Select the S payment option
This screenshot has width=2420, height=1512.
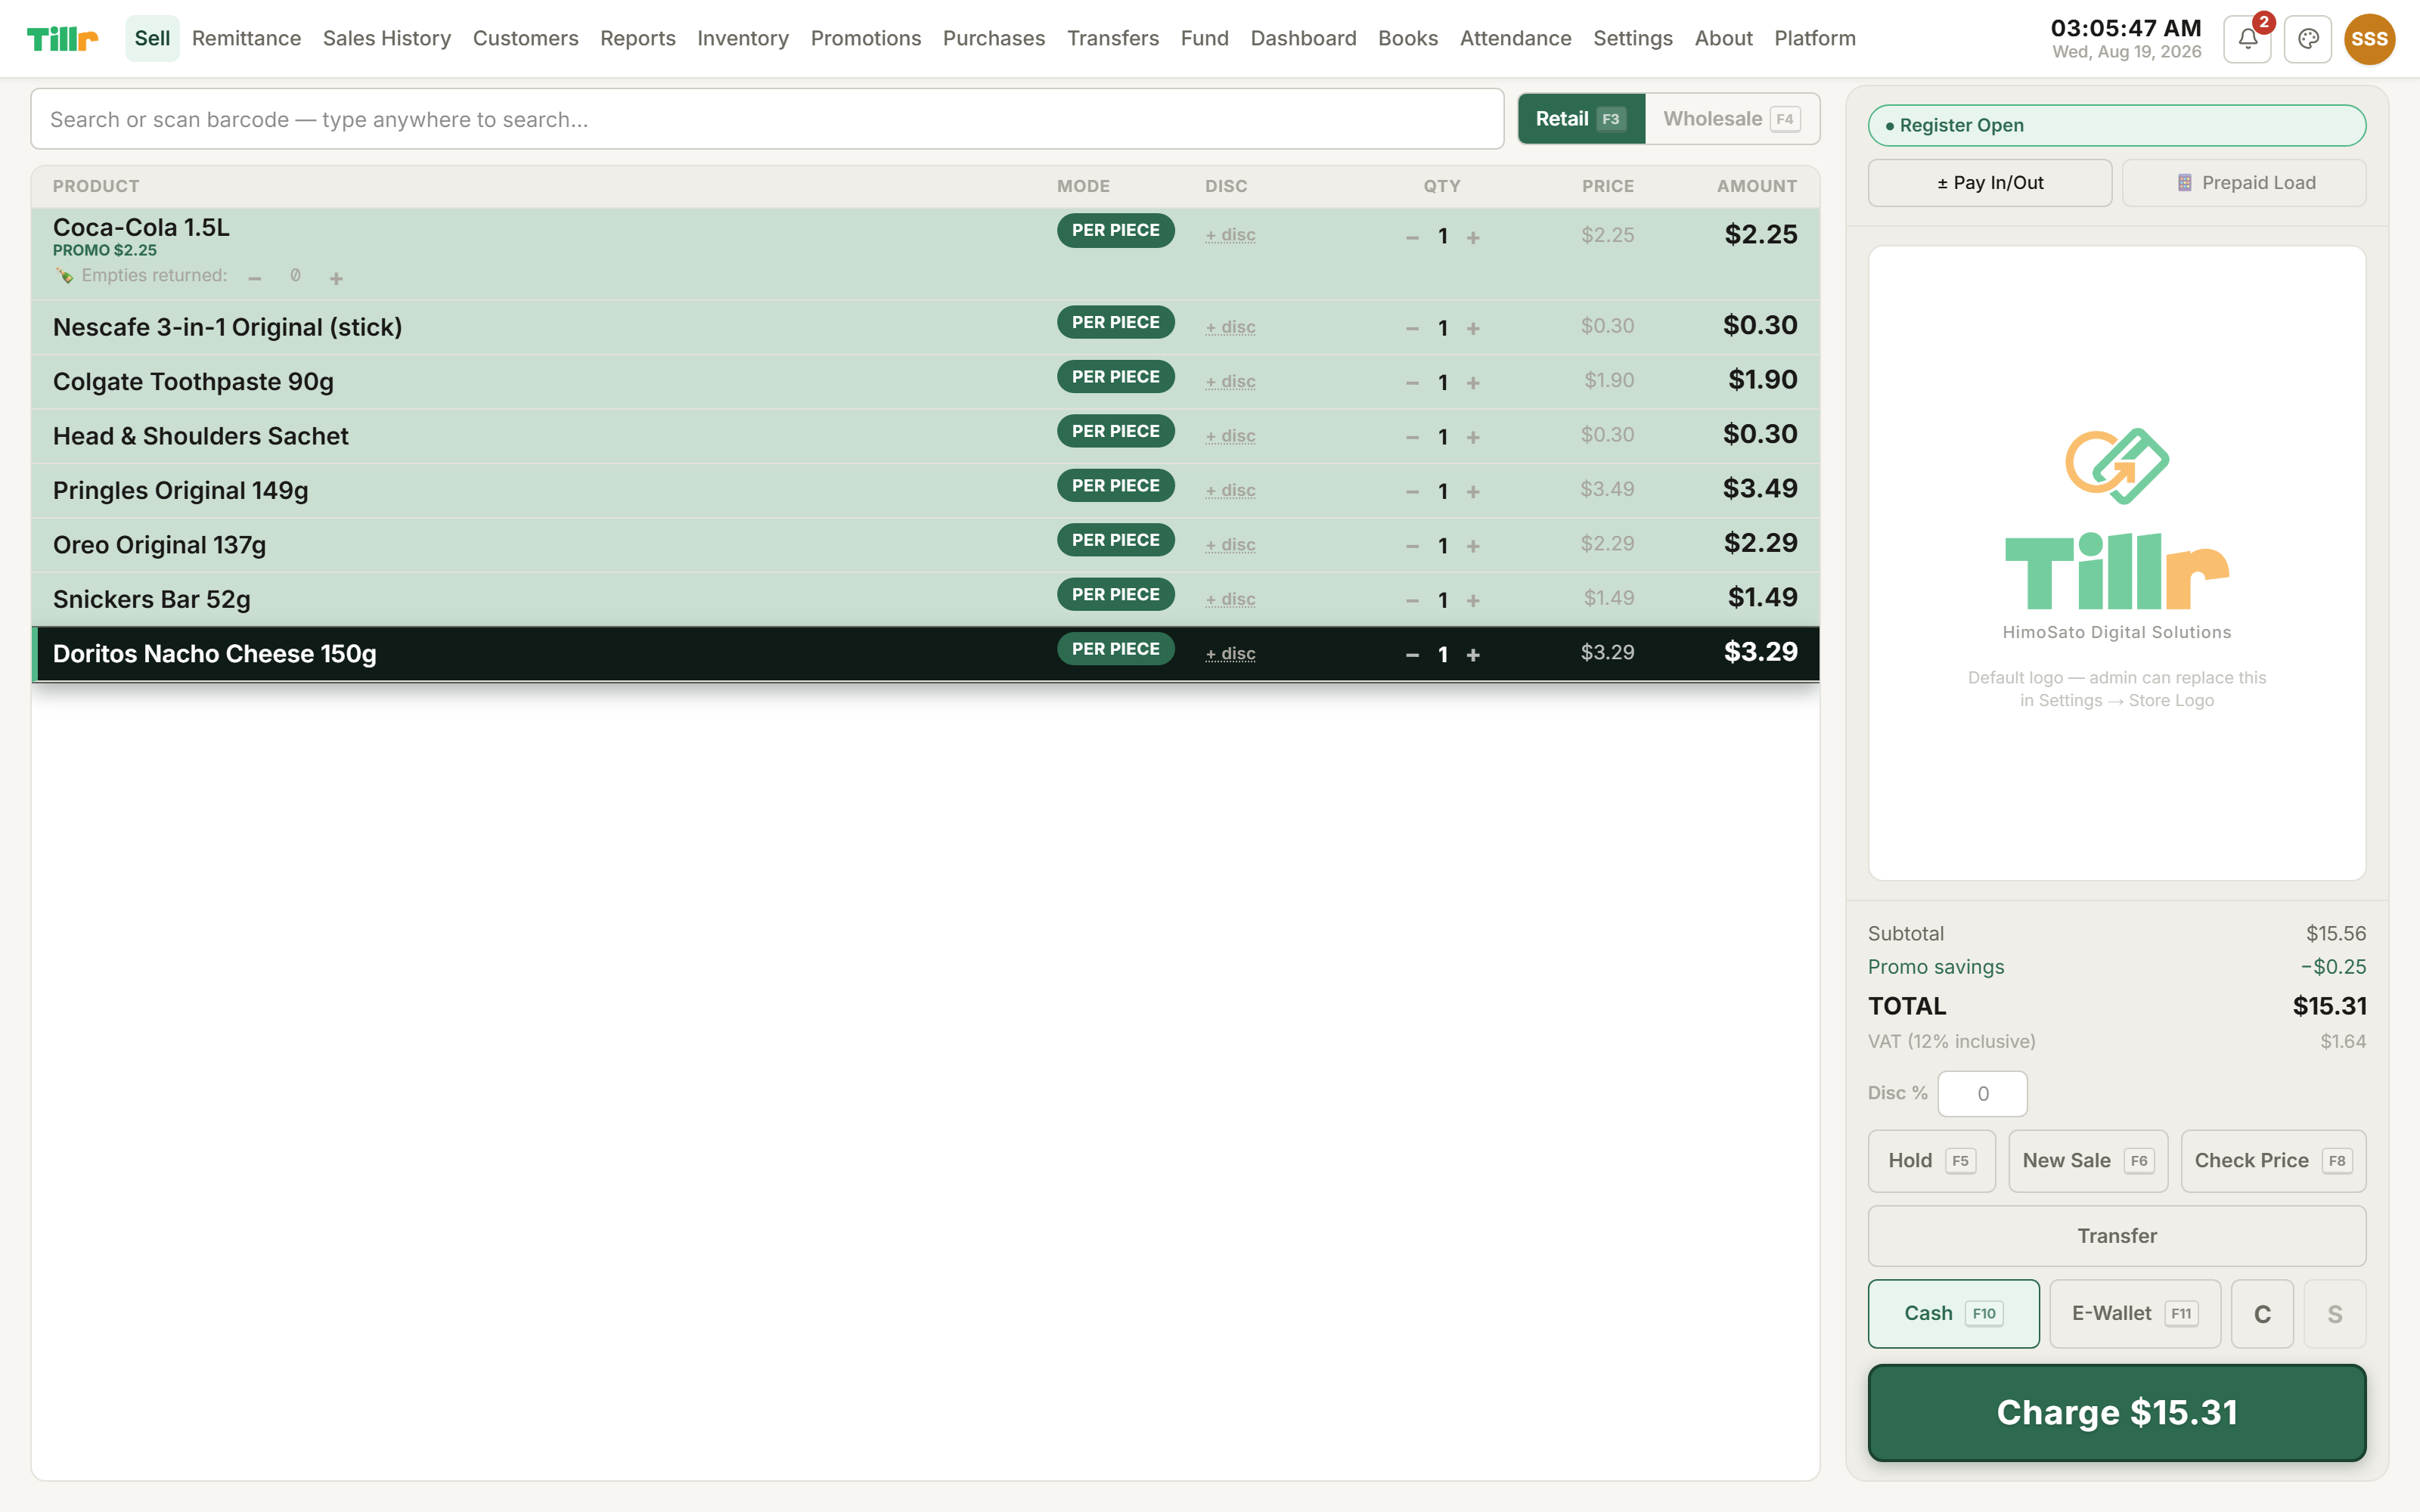click(2335, 1314)
